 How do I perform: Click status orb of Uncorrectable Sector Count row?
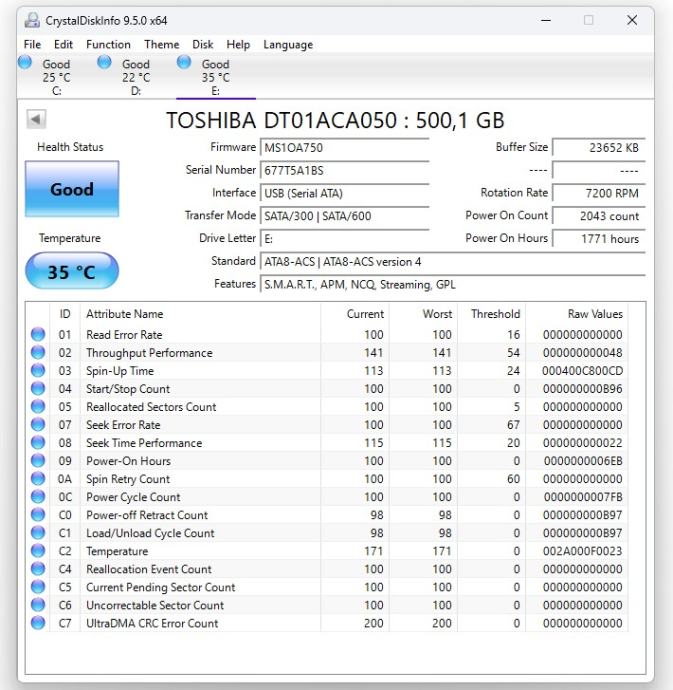point(38,605)
